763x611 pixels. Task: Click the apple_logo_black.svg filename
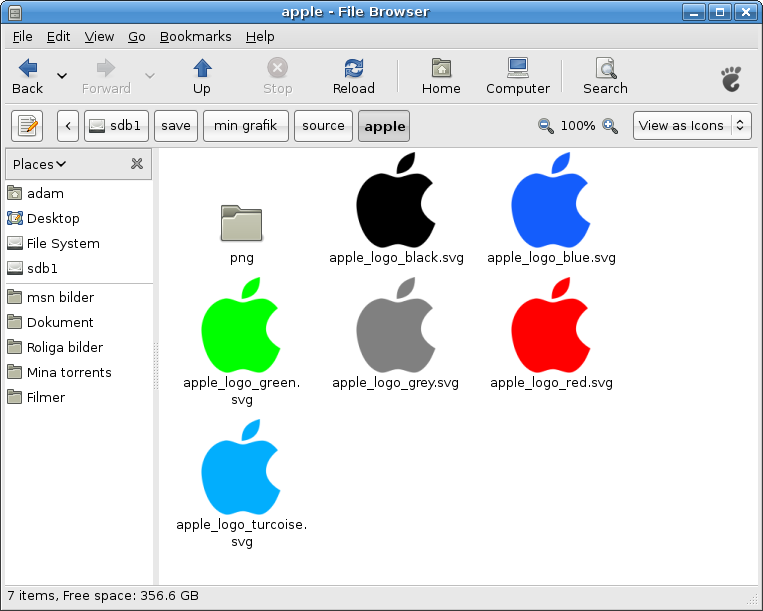click(396, 258)
